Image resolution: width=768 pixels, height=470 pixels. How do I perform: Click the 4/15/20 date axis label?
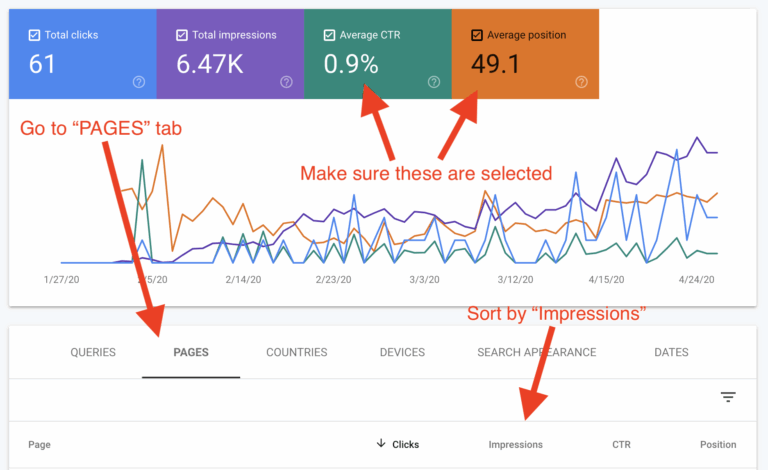click(x=606, y=280)
